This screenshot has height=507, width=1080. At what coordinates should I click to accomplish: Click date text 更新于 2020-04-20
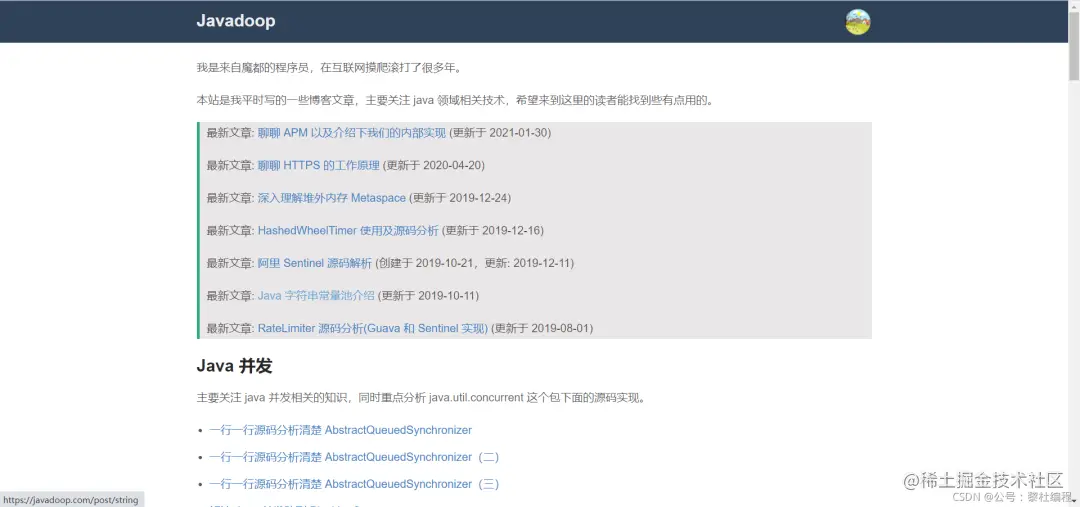[434, 165]
